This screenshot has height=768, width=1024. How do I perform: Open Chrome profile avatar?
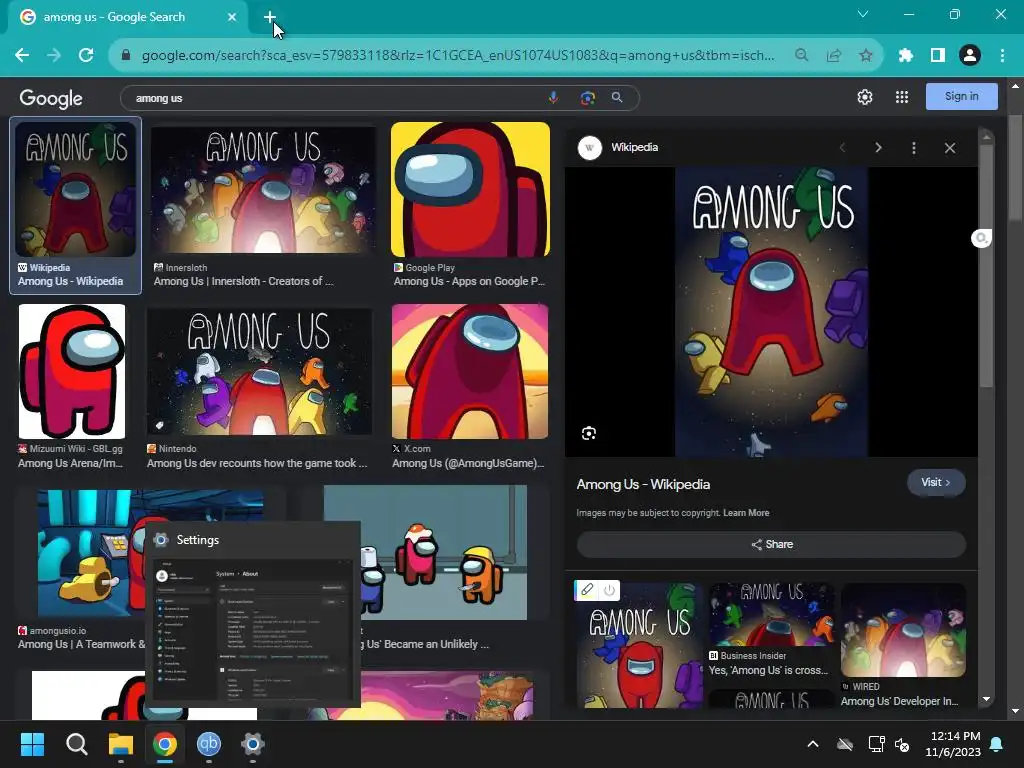coord(970,56)
